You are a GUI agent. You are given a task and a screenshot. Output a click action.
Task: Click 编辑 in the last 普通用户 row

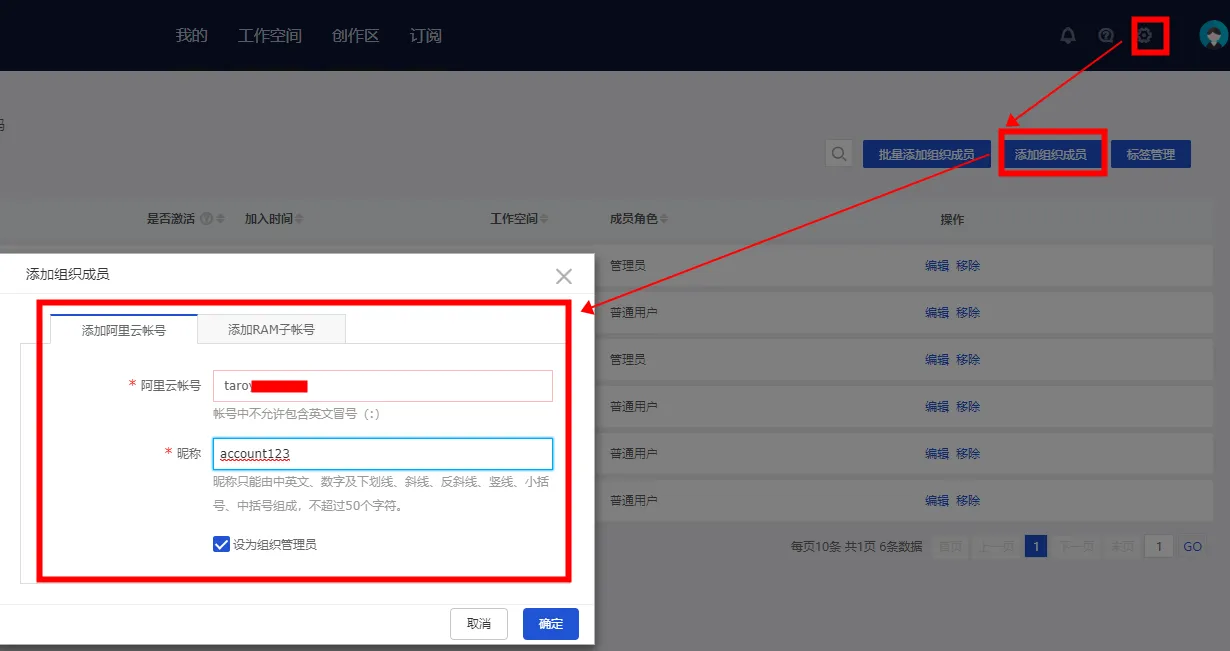point(937,501)
